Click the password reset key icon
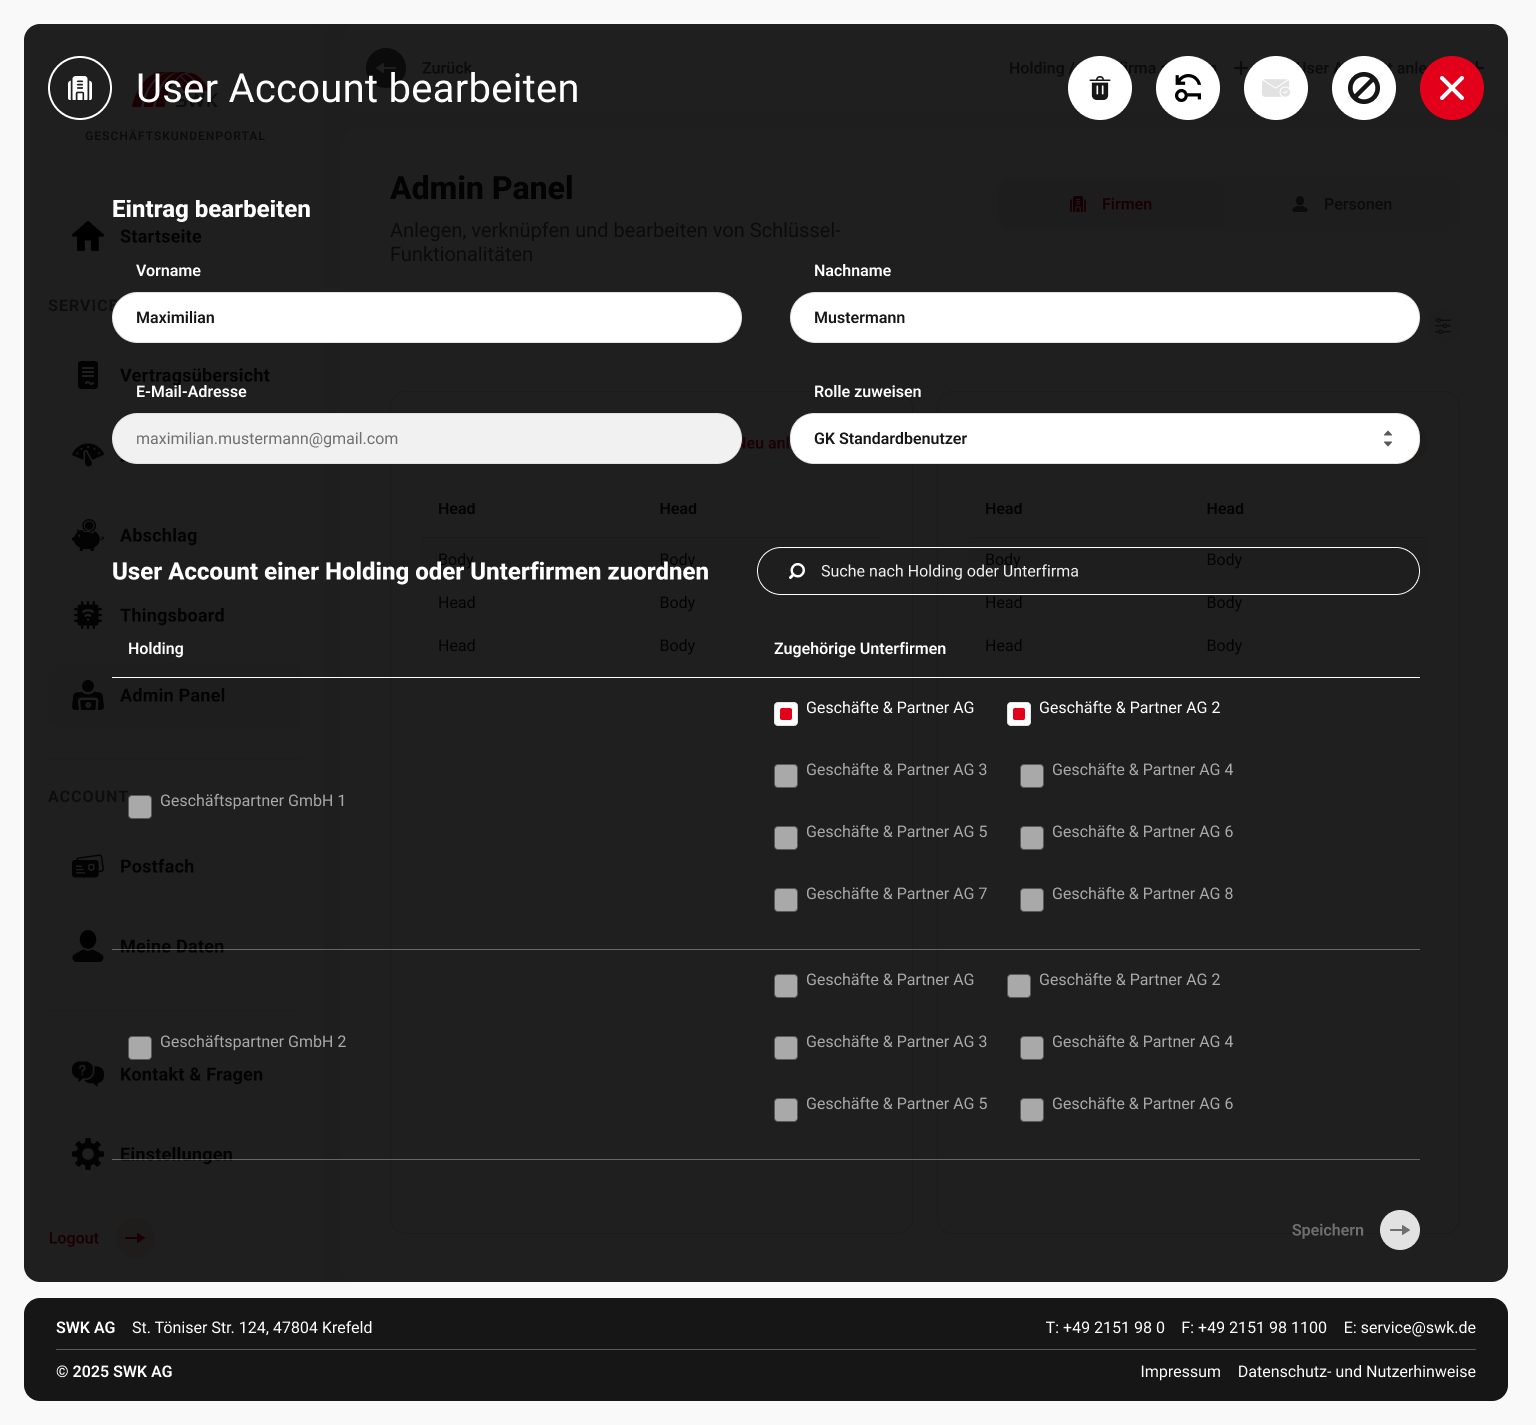 [x=1188, y=88]
